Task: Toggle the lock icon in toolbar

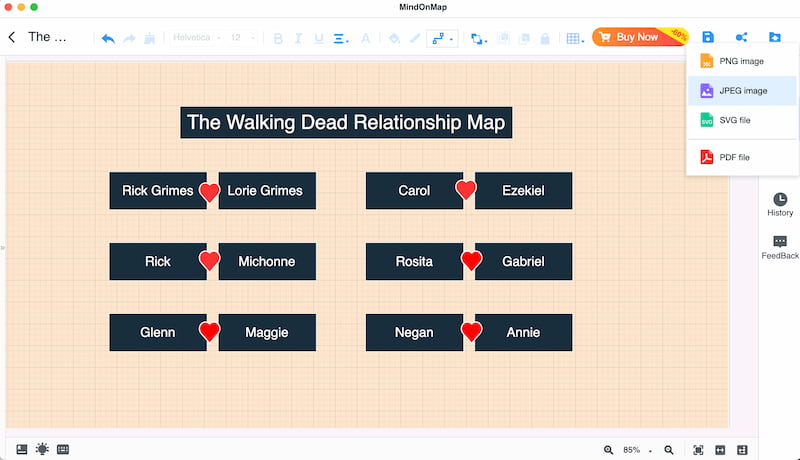Action: click(545, 38)
